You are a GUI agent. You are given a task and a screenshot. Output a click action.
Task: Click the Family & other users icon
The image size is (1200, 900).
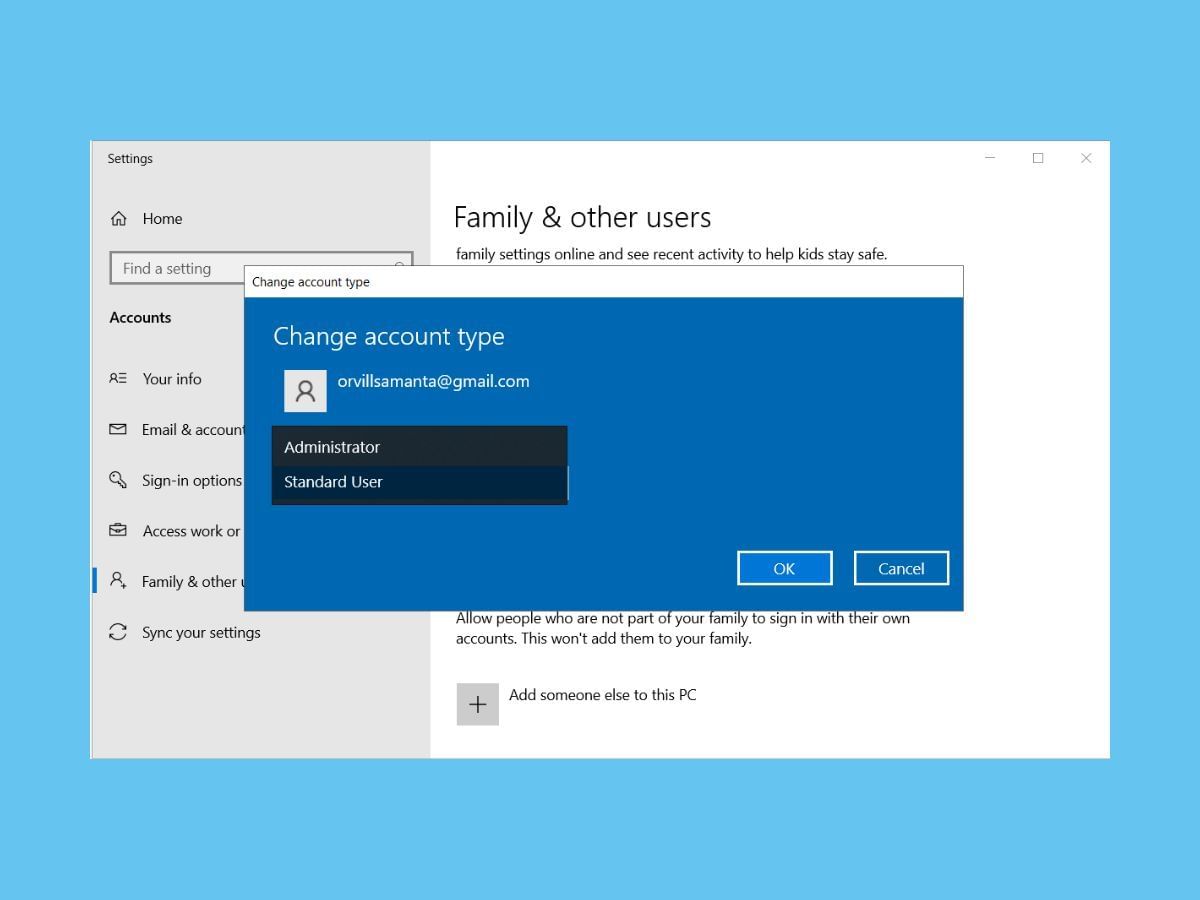(x=119, y=581)
